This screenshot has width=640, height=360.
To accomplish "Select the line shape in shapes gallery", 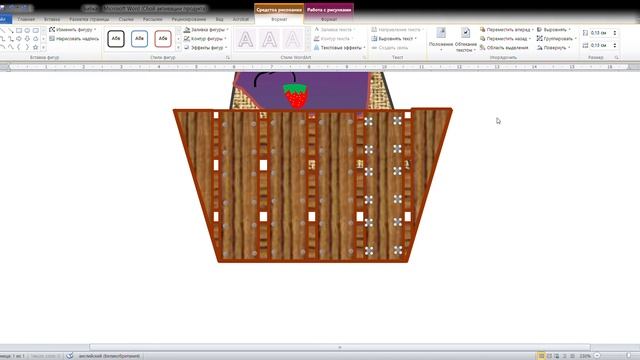I will coord(2,31).
